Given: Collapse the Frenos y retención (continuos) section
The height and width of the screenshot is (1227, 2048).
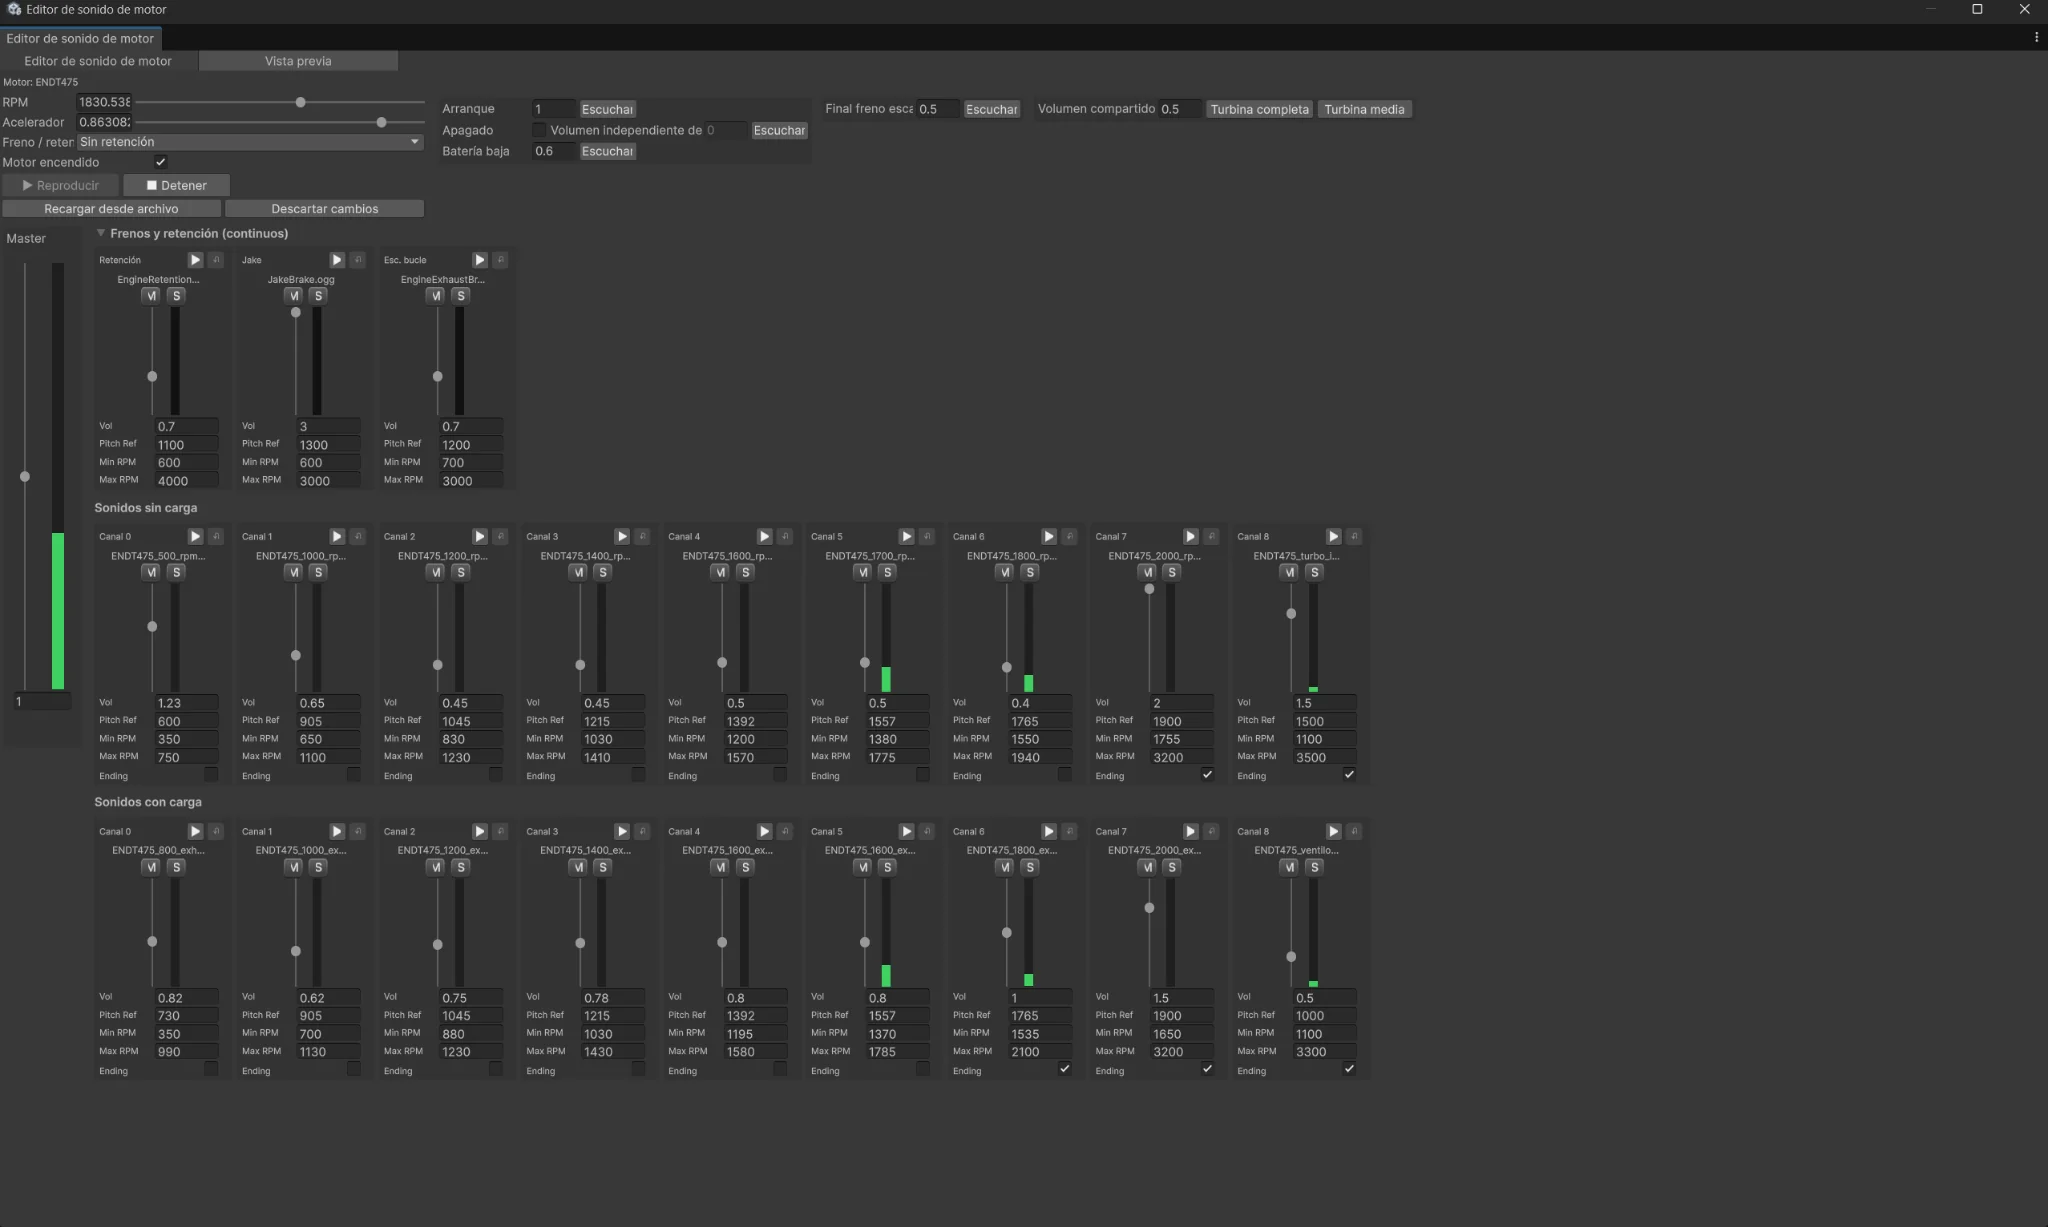Looking at the screenshot, I should point(101,233).
